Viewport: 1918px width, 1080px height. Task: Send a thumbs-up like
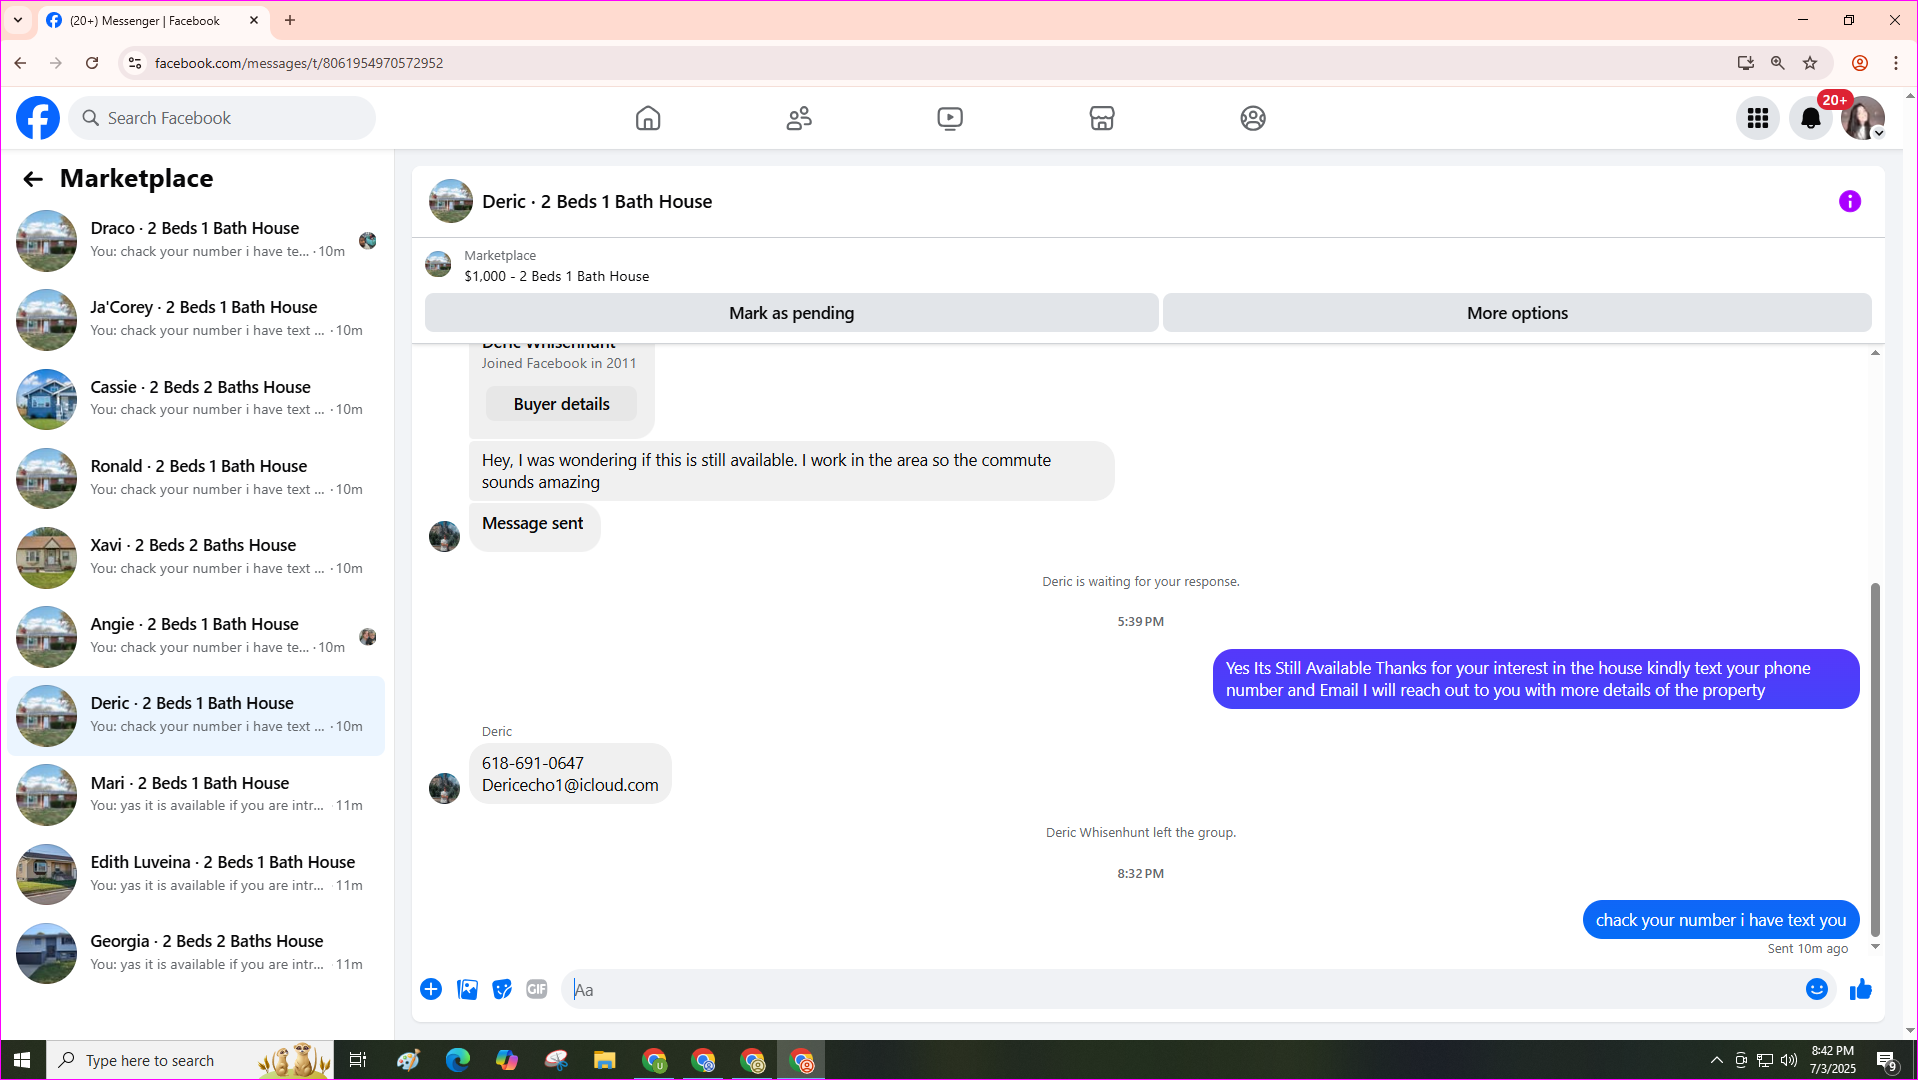click(x=1861, y=989)
